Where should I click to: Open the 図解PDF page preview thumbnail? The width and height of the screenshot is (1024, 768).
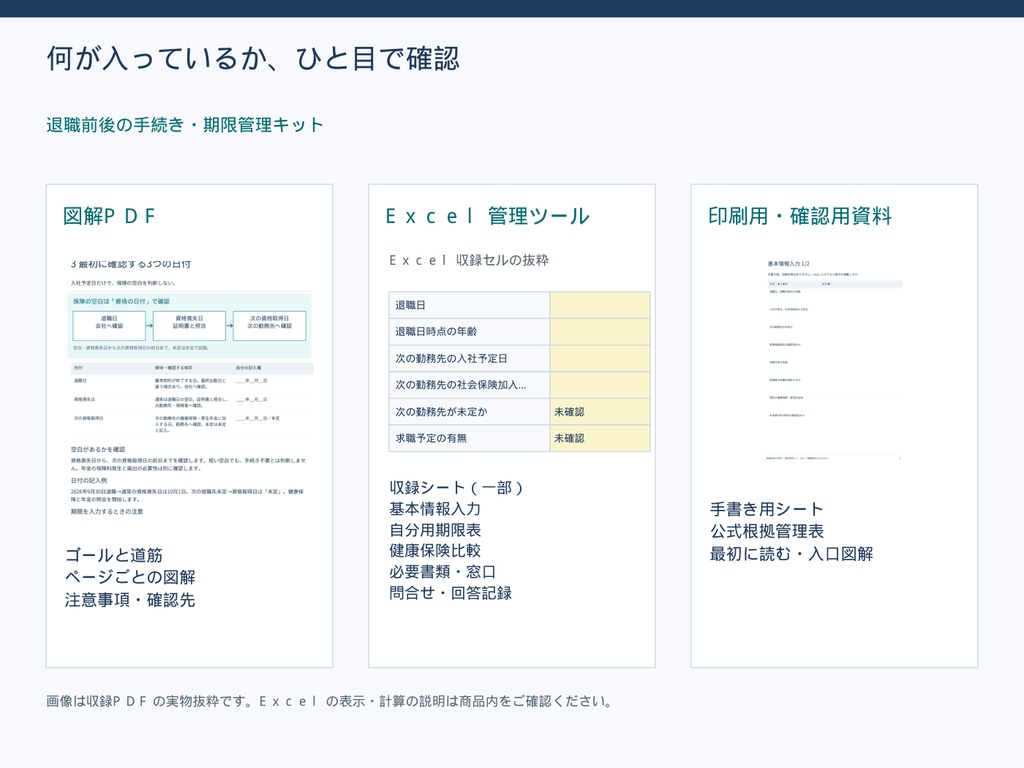(189, 387)
